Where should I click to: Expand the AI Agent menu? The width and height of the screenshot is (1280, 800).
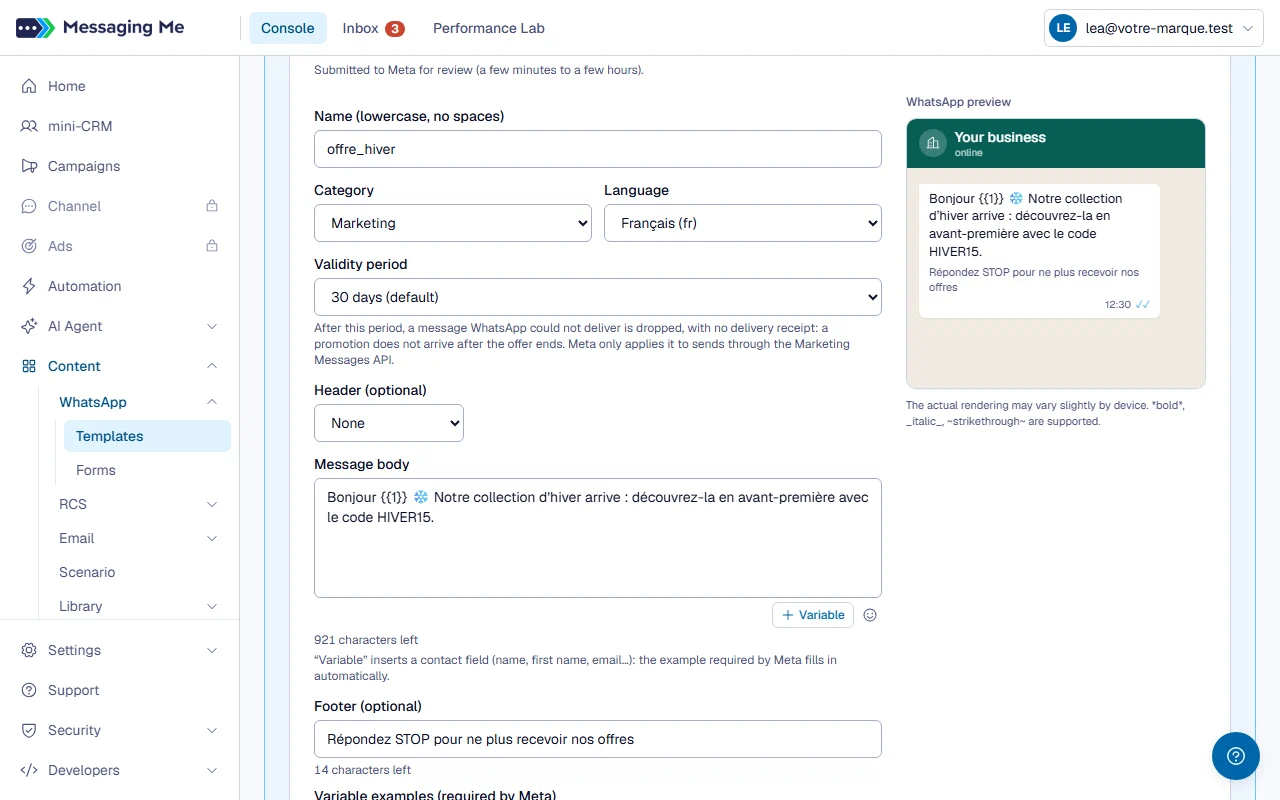tap(120, 326)
